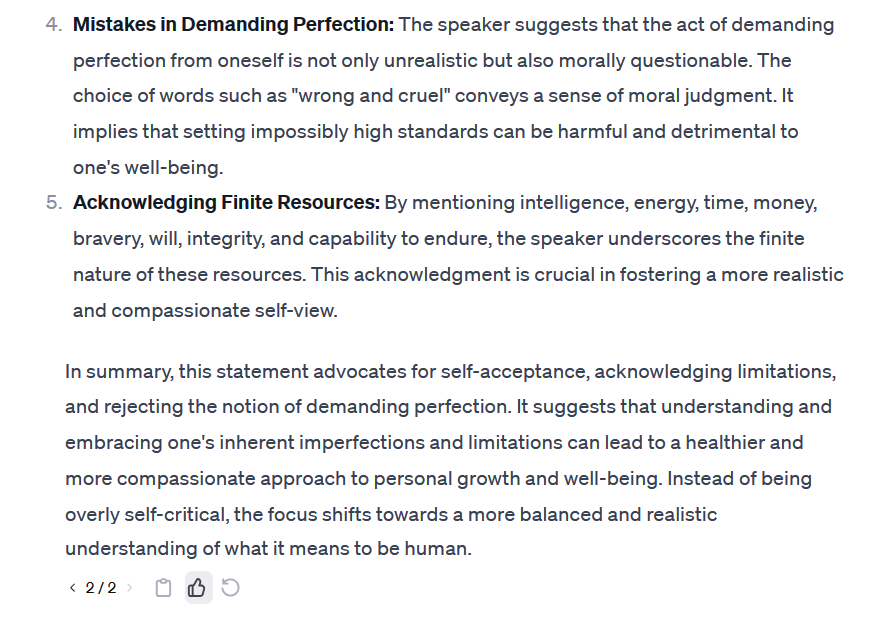887x631 pixels.
Task: Click 'overly self-critical' in the summary
Action: [x=147, y=514]
